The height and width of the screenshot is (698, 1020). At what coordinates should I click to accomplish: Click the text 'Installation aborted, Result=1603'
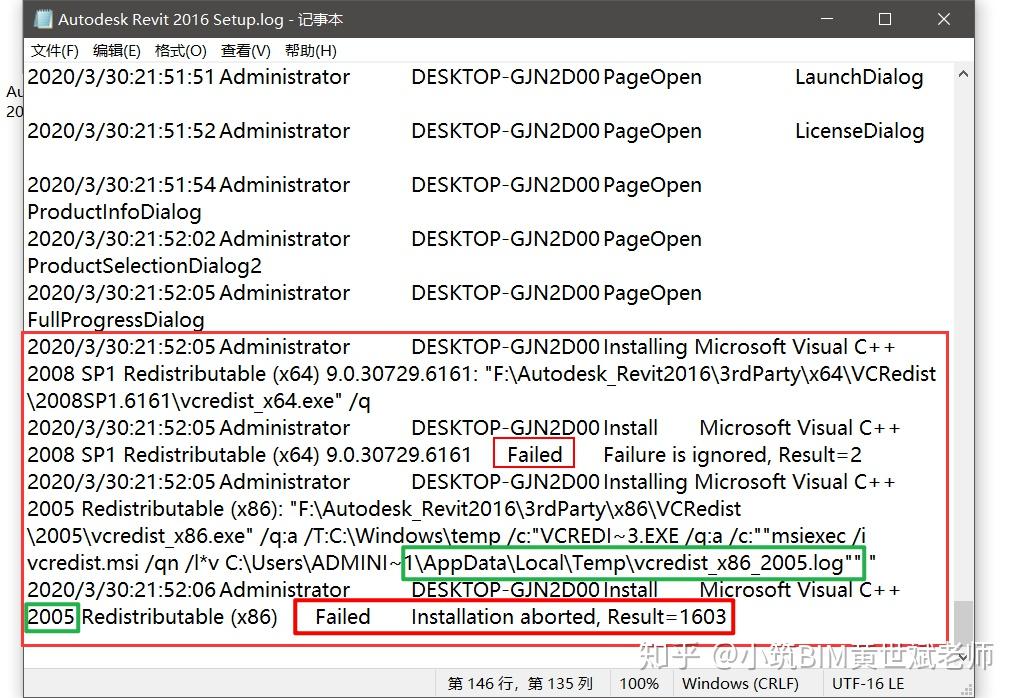(569, 617)
